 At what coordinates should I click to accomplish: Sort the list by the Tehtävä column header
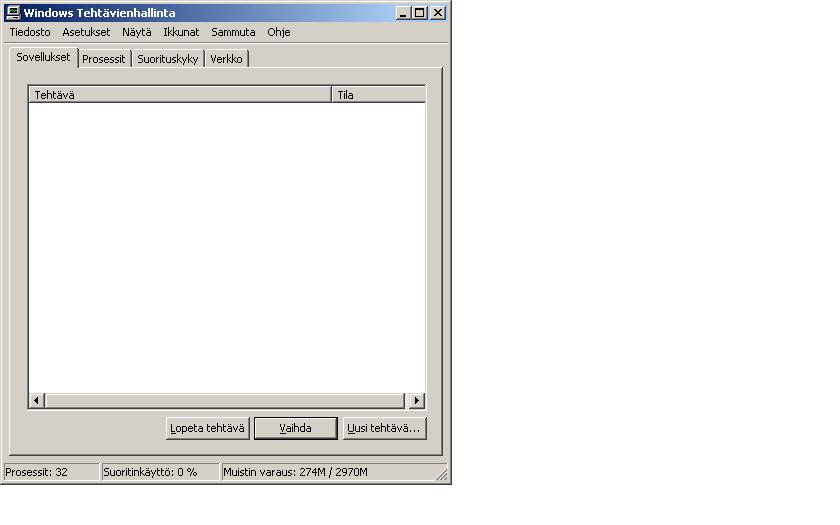[x=180, y=95]
